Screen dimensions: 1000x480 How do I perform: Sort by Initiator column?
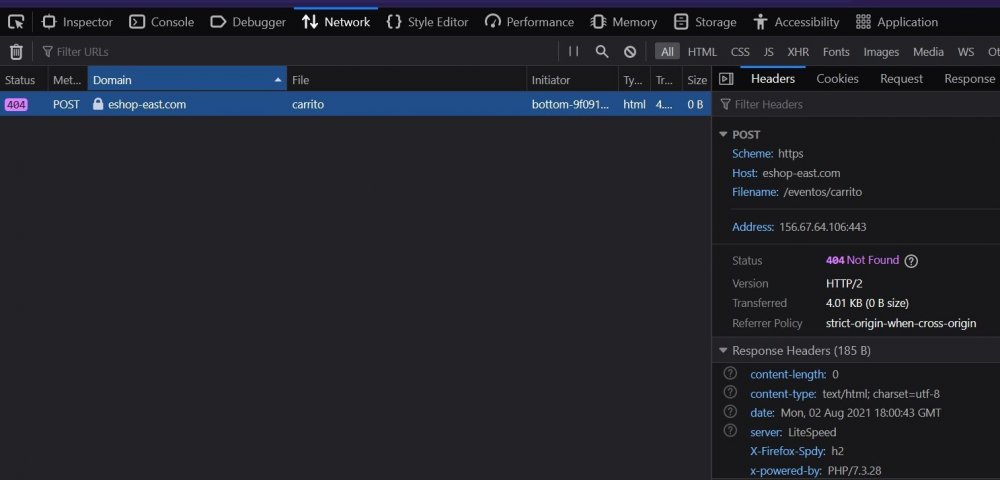click(x=572, y=80)
